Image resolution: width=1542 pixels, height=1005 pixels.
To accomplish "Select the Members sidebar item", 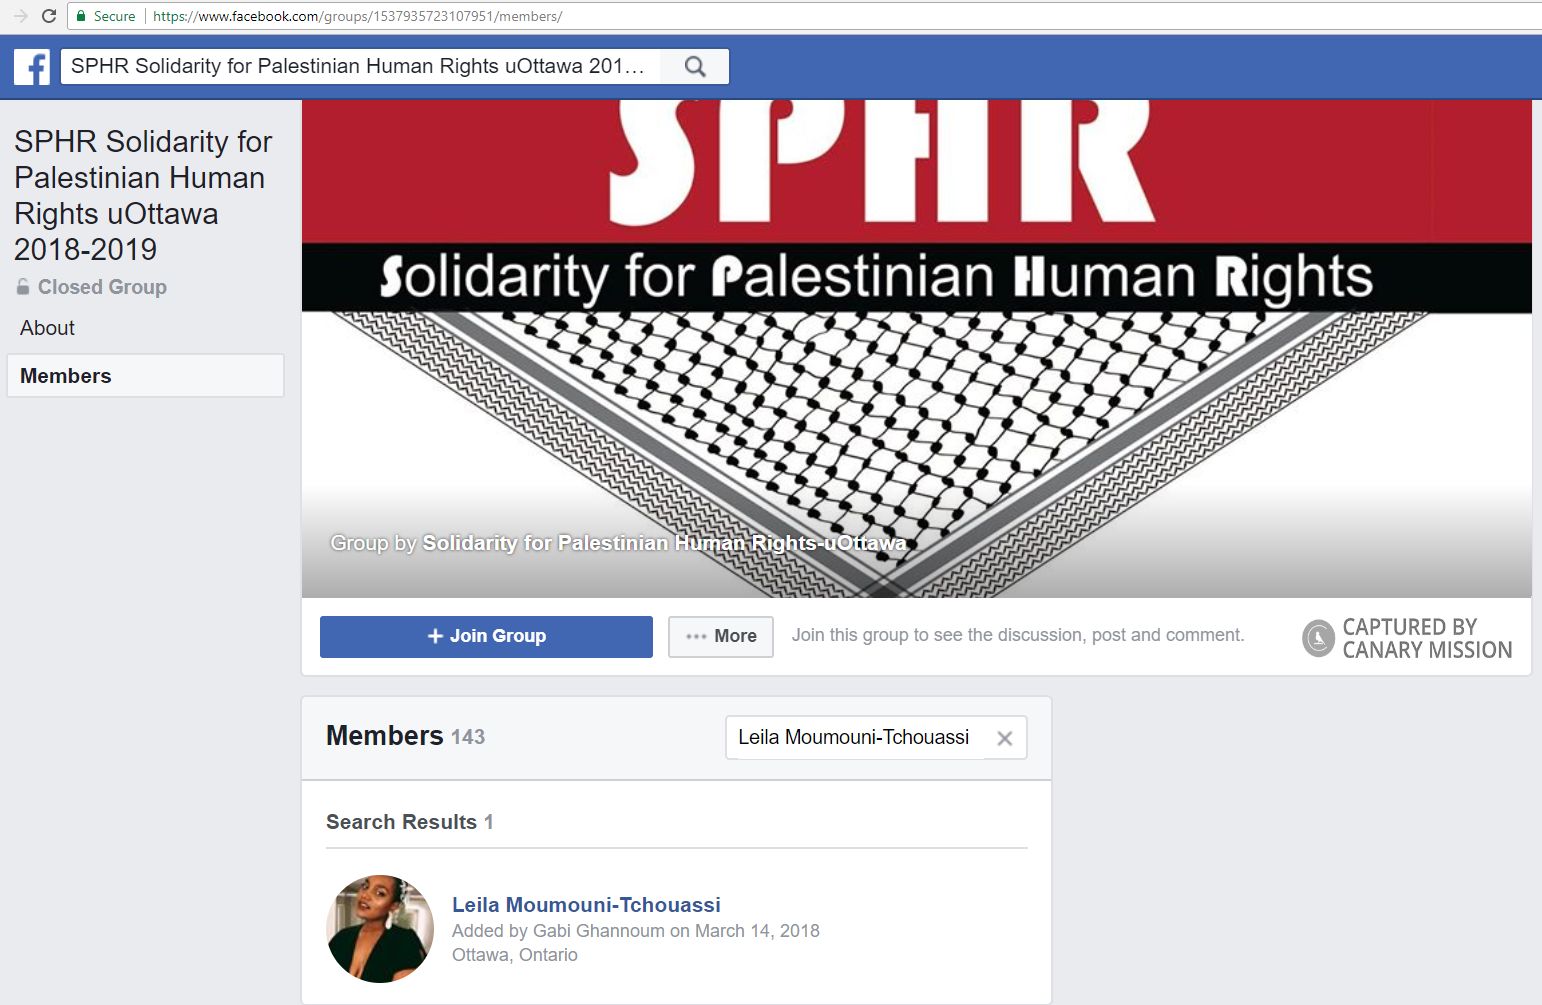I will coord(145,376).
